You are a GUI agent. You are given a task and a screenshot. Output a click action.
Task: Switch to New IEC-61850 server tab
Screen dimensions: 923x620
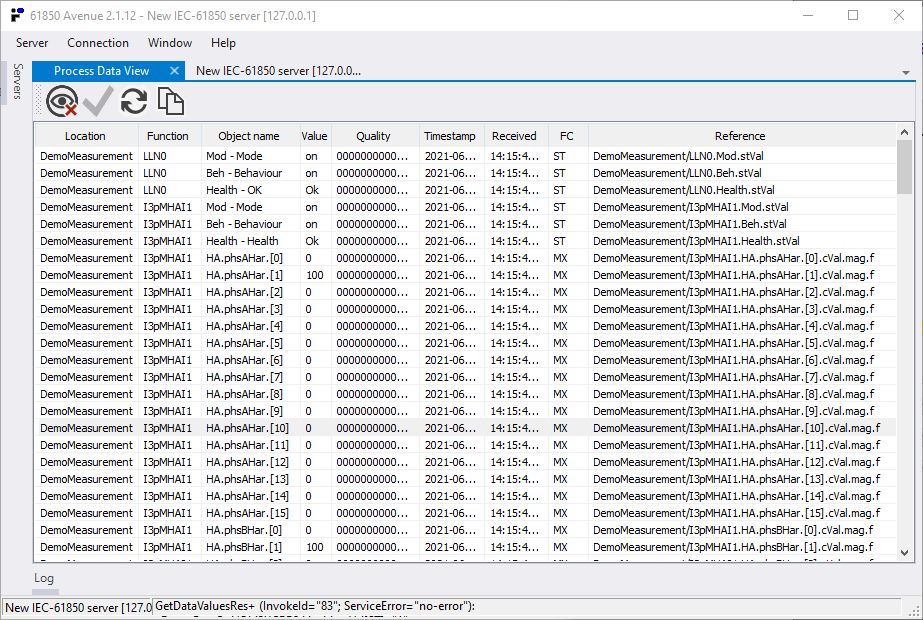[278, 71]
